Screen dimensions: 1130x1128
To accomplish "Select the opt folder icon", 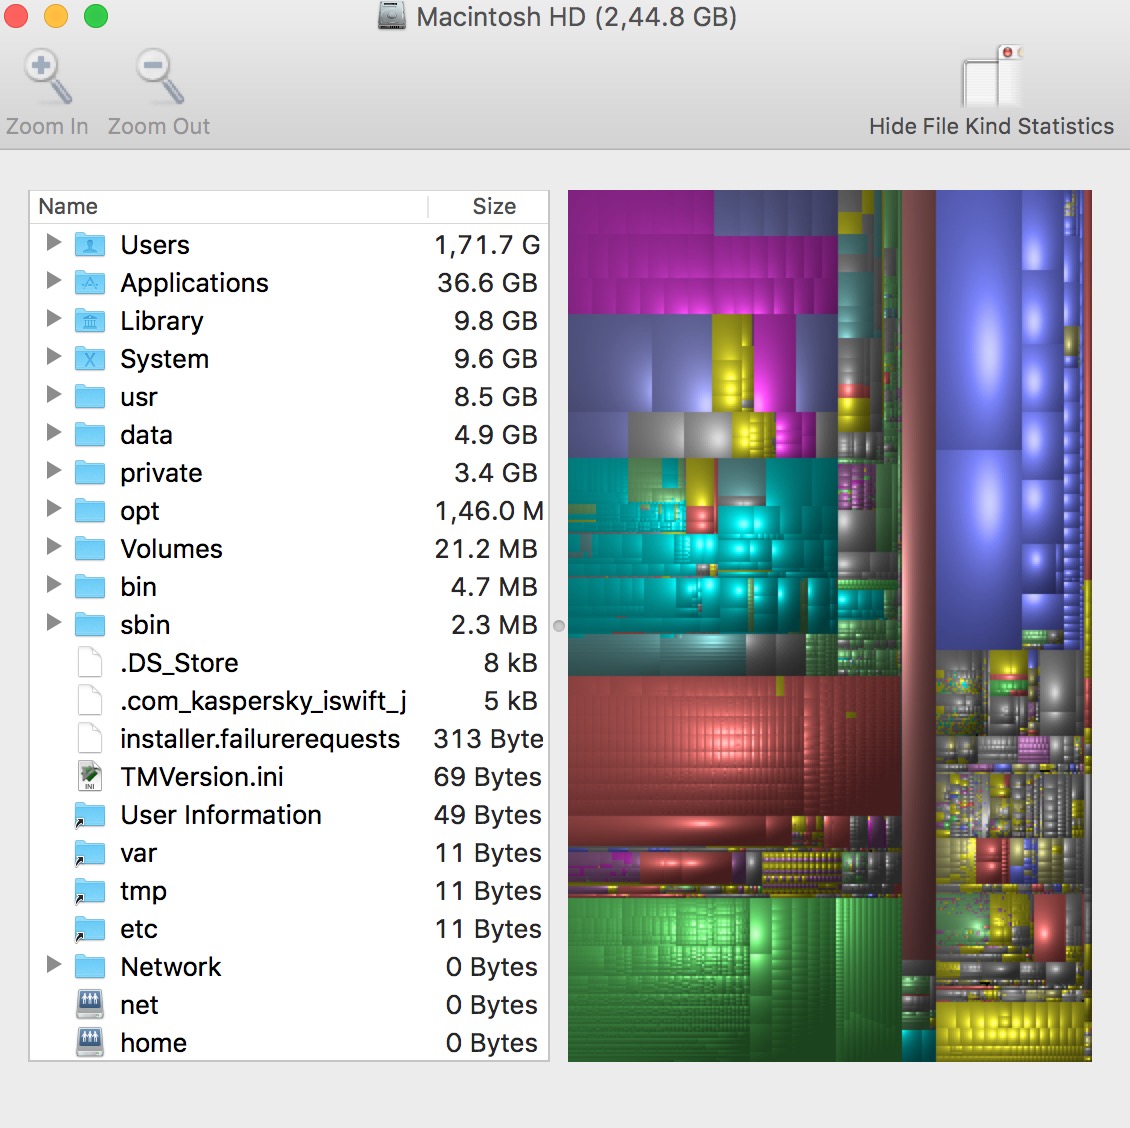I will (x=90, y=510).
